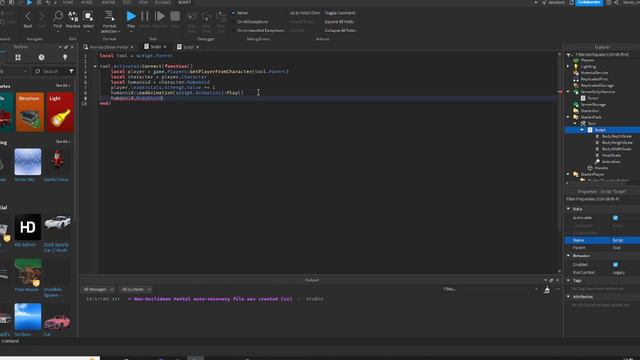Switch to the second Script editor tab
The height and width of the screenshot is (360, 640).
coord(188,47)
